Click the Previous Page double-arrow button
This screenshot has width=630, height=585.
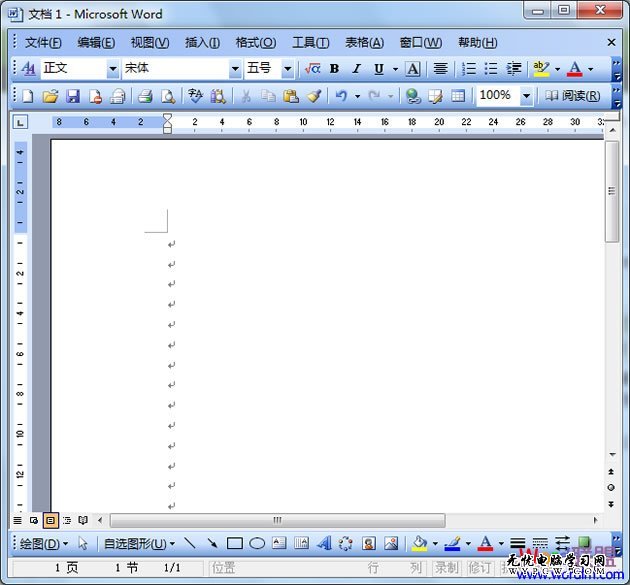(x=611, y=471)
